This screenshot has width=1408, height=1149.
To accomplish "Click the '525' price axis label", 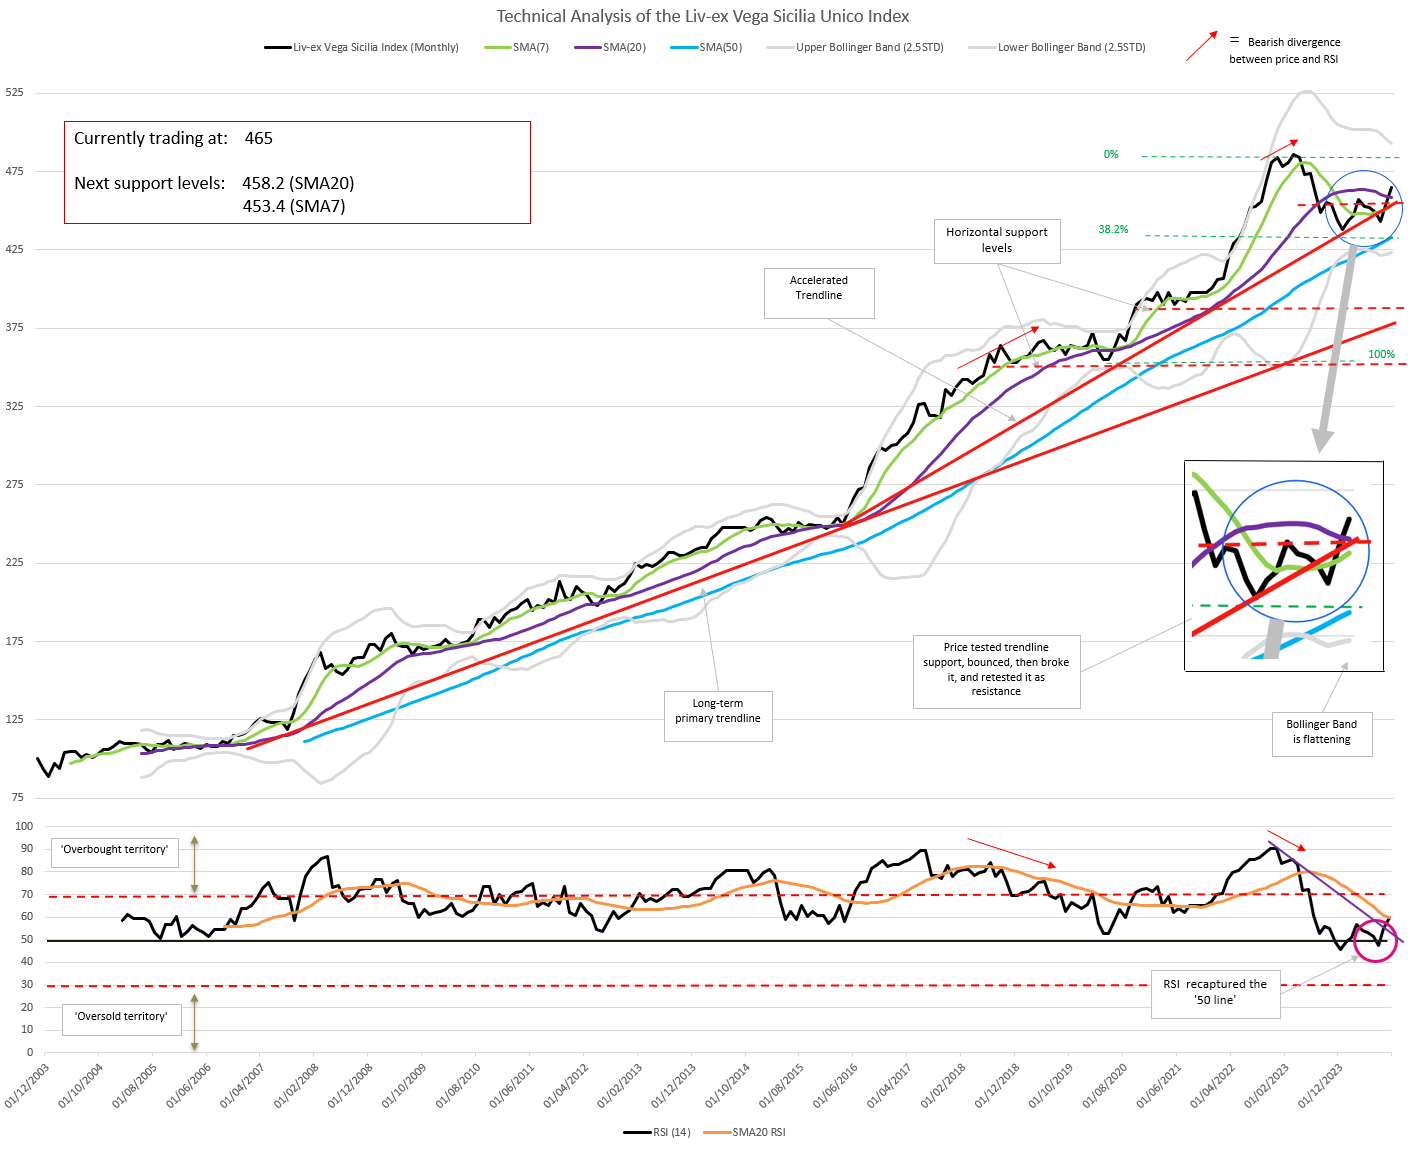I will point(14,92).
